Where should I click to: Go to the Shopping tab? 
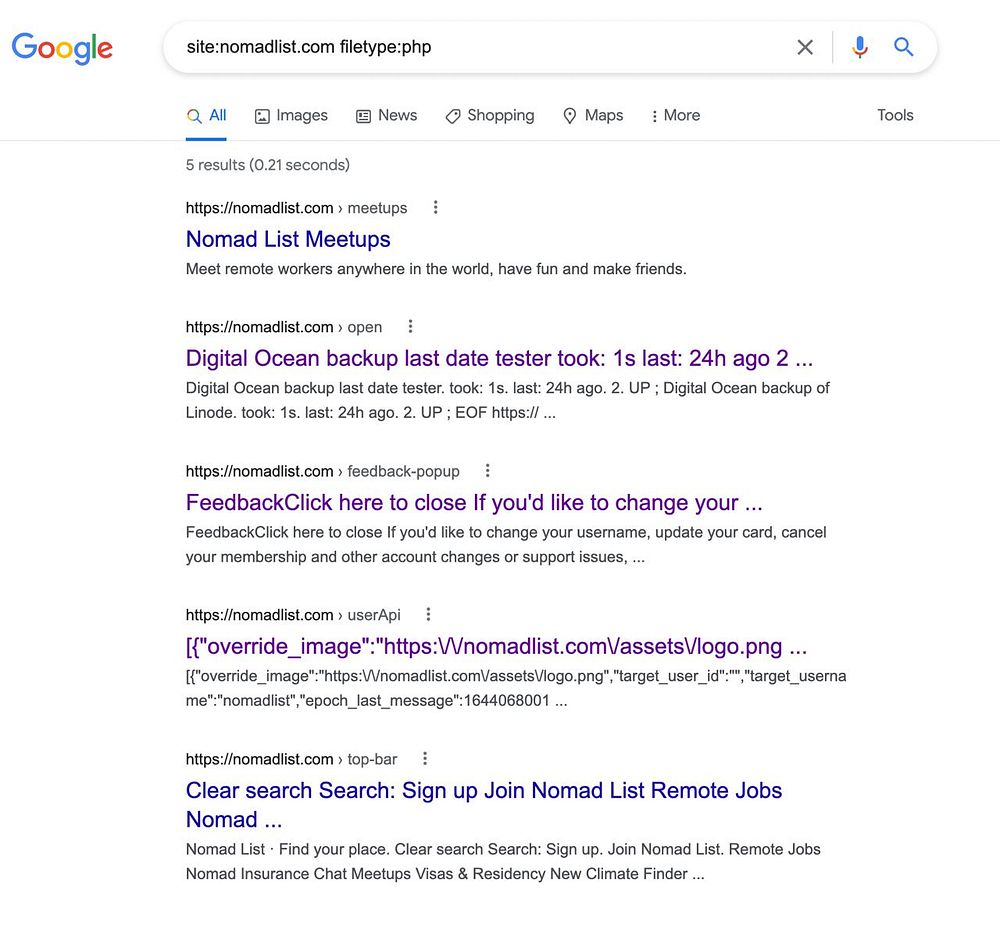490,116
